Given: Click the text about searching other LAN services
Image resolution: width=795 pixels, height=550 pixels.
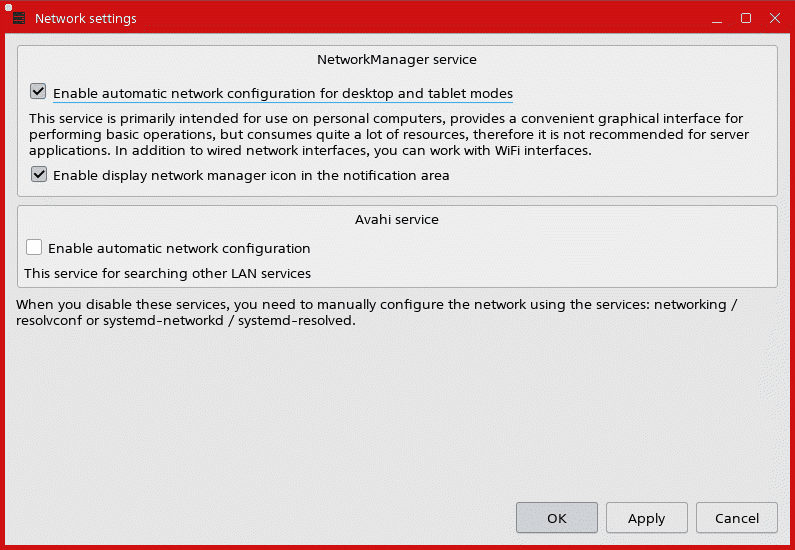Looking at the screenshot, I should click(x=168, y=273).
